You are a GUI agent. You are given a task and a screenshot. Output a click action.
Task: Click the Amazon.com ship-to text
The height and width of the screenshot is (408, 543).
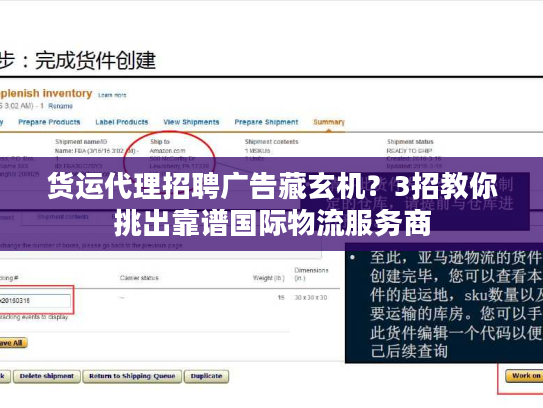pos(168,151)
